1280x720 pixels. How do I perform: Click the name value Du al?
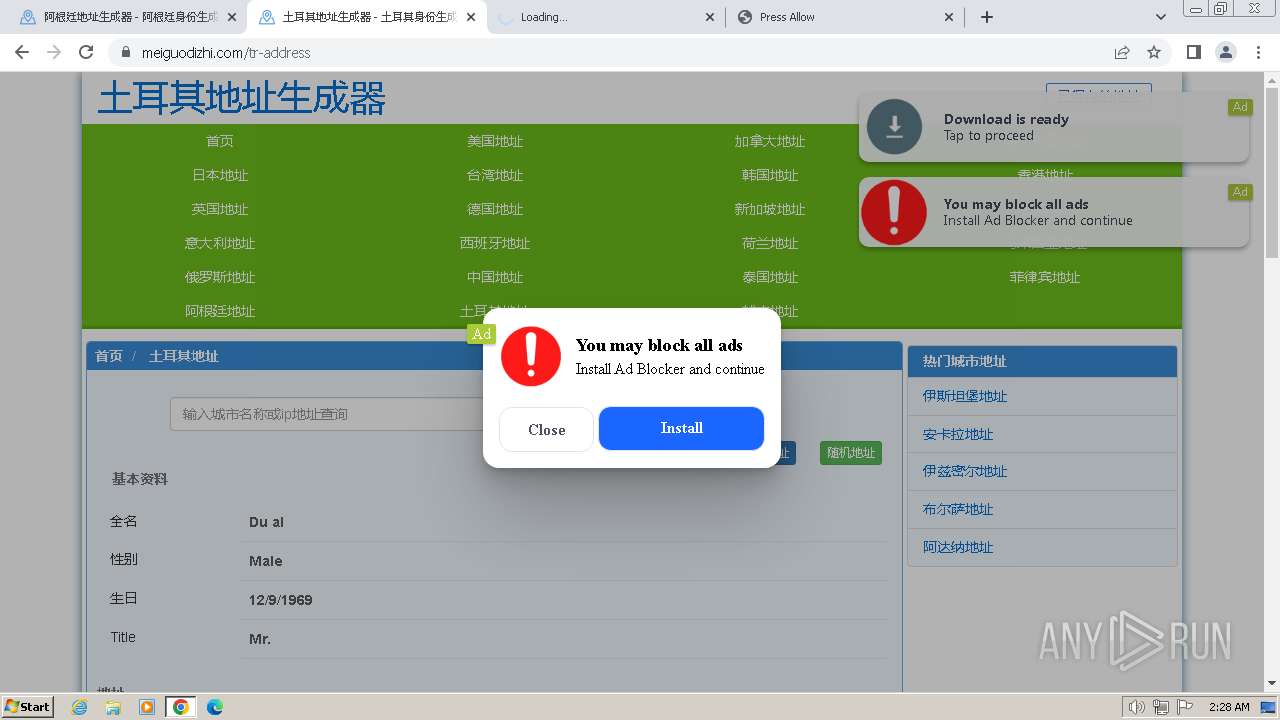click(266, 522)
